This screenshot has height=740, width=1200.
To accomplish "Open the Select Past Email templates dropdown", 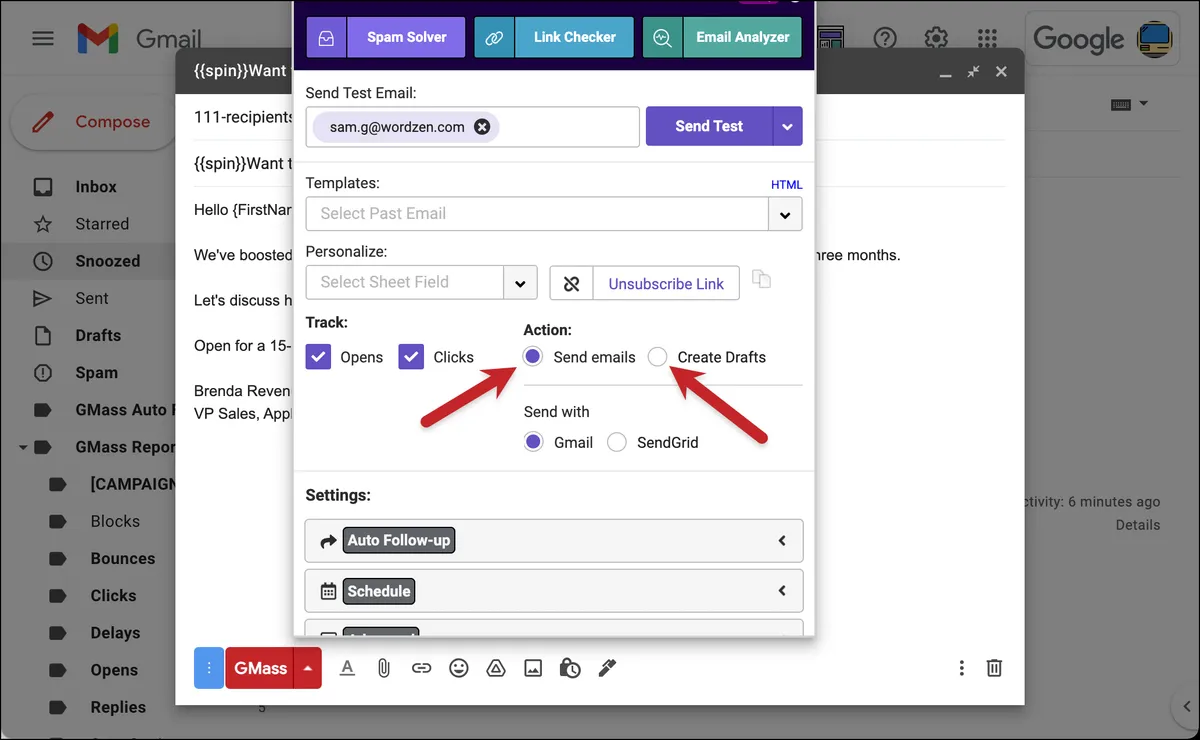I will coord(785,214).
